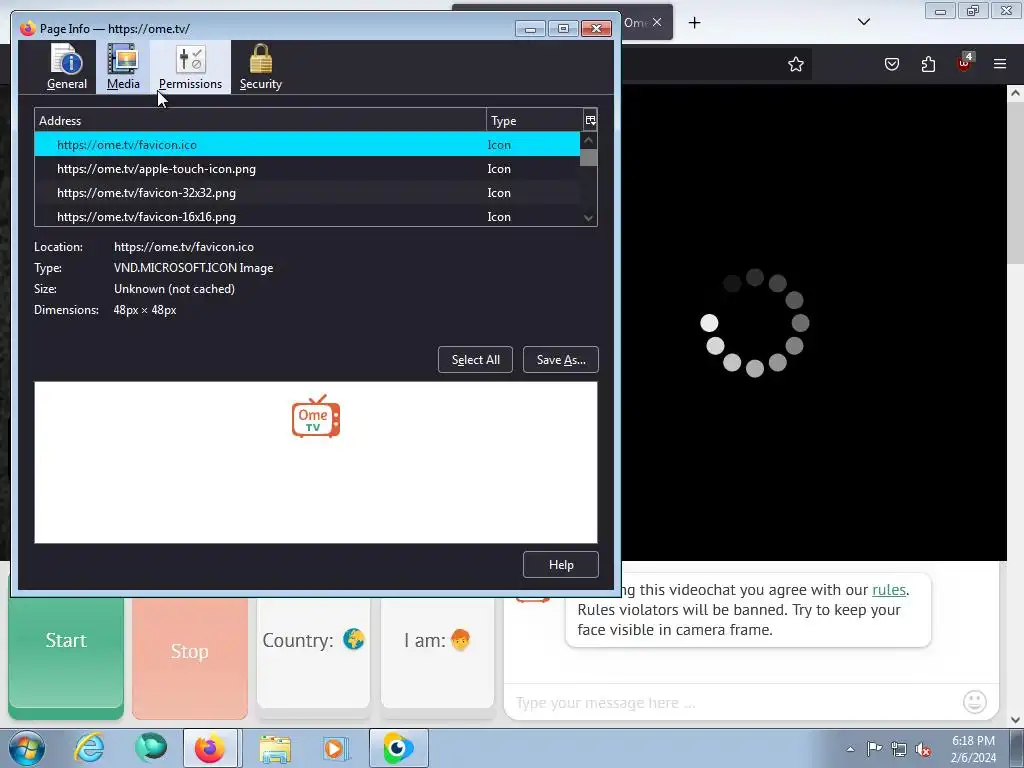Viewport: 1024px width, 768px height.
Task: Close the Ome browser tab
Action: 657,22
